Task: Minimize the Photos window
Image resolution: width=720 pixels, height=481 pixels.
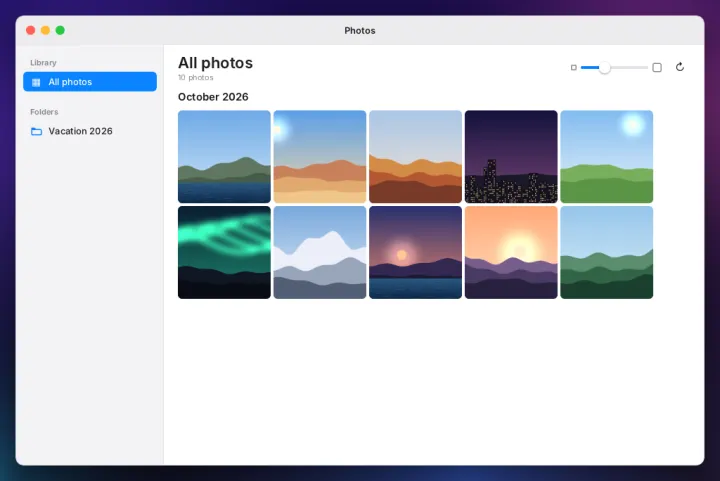Action: (x=45, y=30)
